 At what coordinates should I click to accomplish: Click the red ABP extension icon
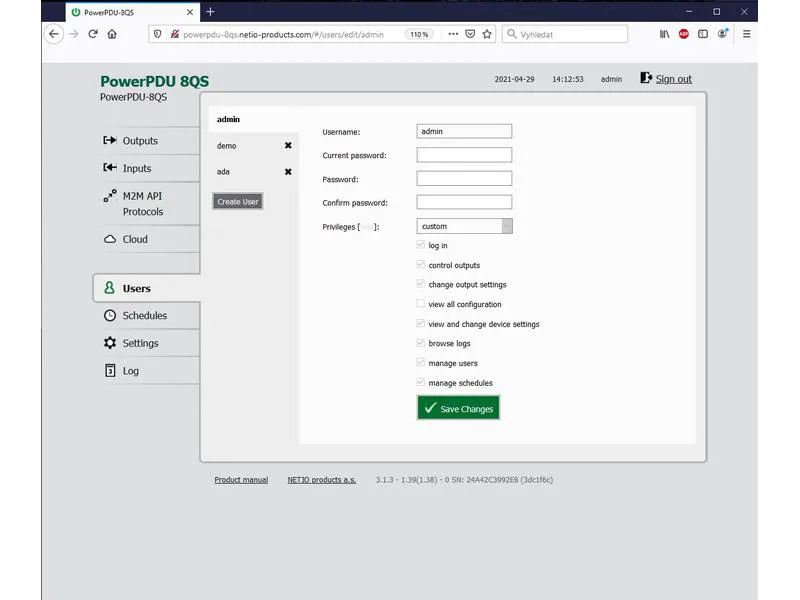pos(684,34)
